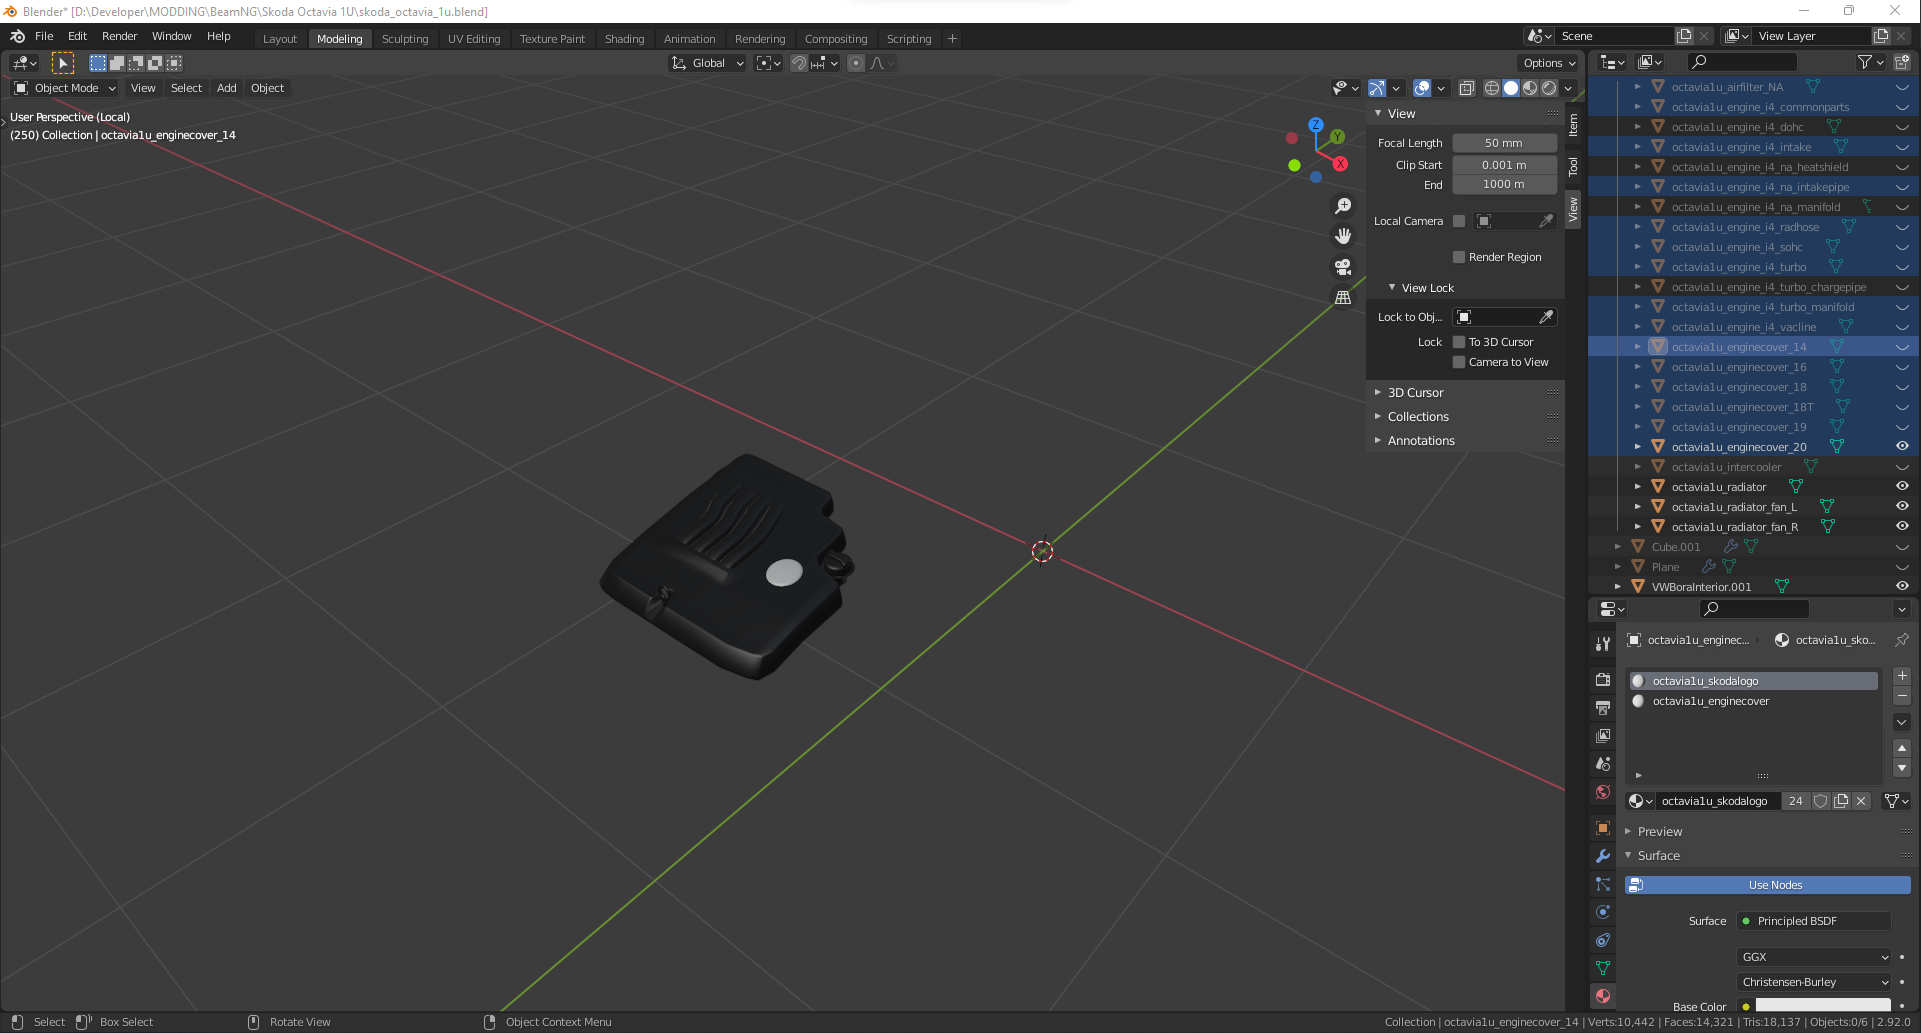
Task: Click the Base Color swatch
Action: click(1822, 1005)
